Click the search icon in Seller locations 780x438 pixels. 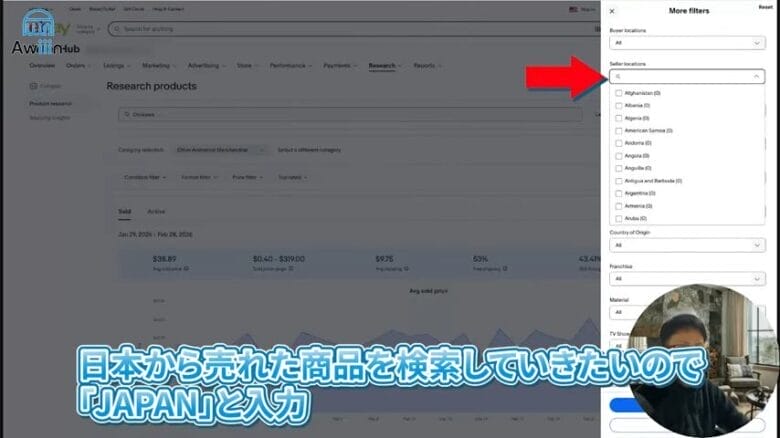pos(618,76)
